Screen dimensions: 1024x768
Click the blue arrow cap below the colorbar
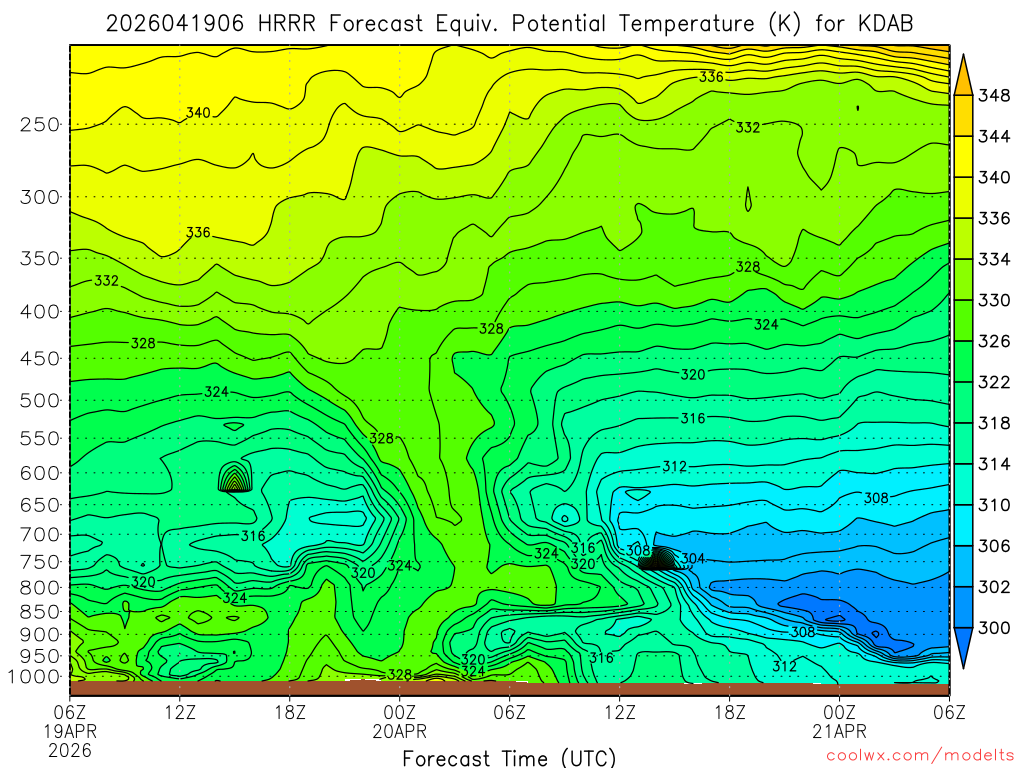[963, 645]
